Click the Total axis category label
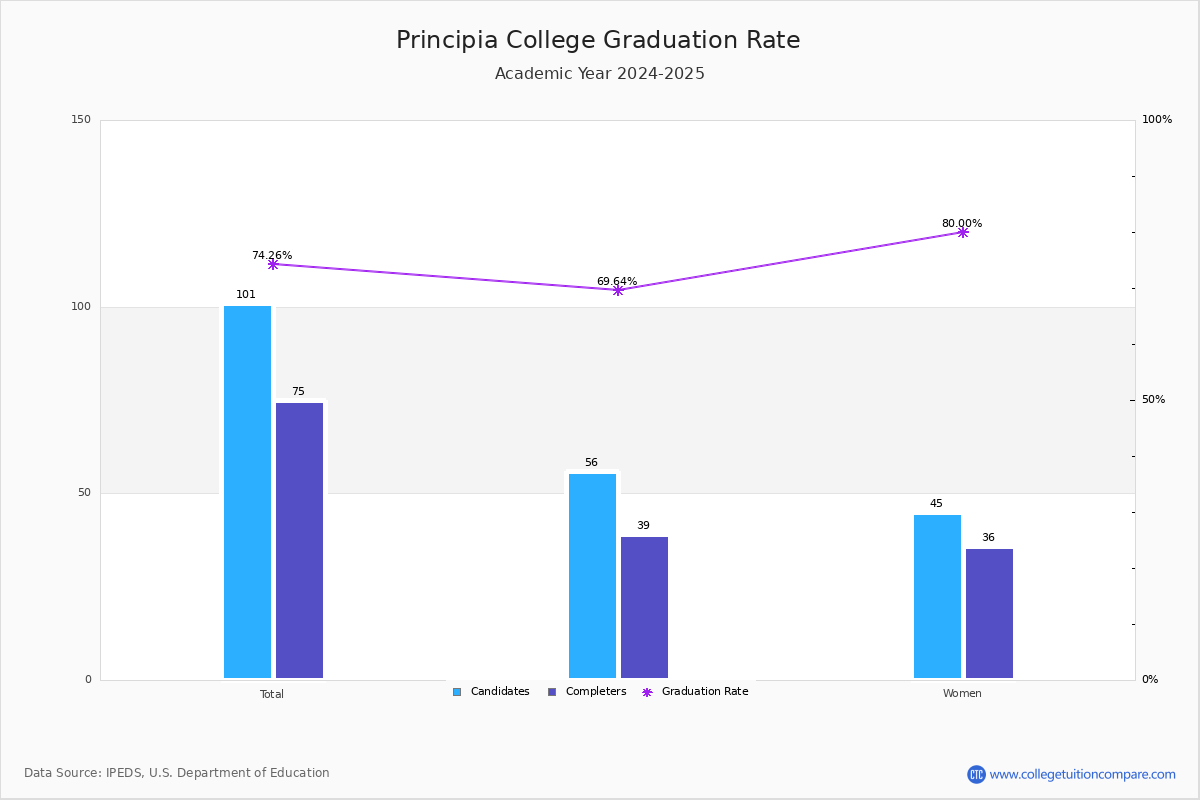Screen dimensions: 1200x800 click(x=272, y=694)
